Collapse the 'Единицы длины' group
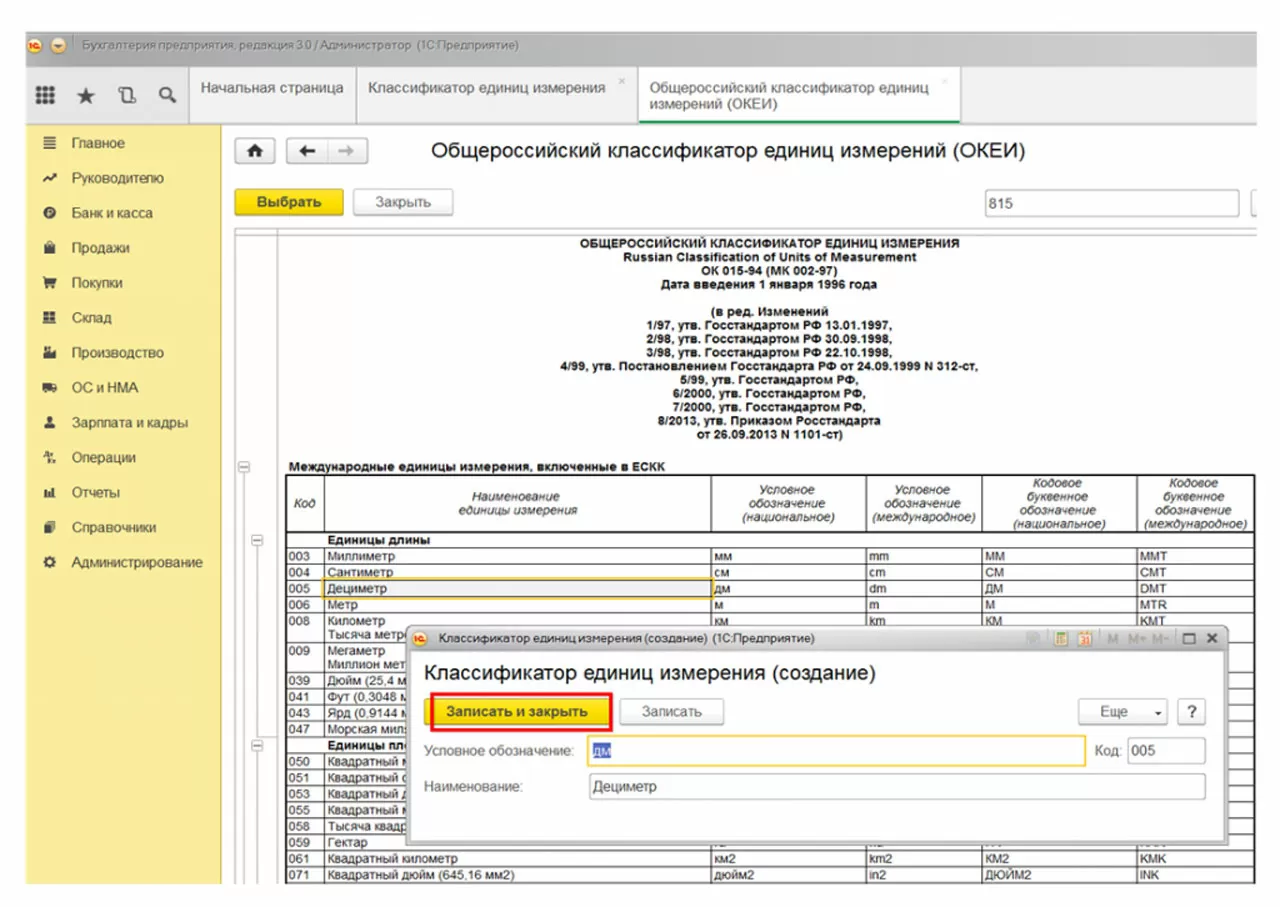Viewport: 1280px width, 907px height. (x=257, y=540)
